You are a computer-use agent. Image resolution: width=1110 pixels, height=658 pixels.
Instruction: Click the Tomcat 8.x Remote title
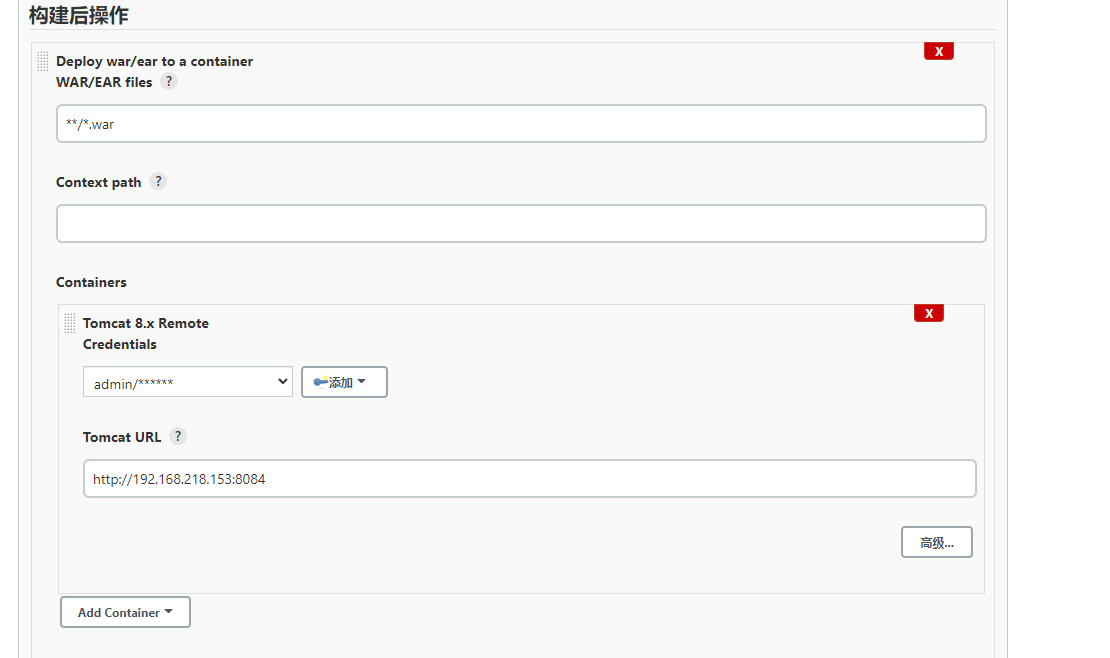pyautogui.click(x=146, y=323)
